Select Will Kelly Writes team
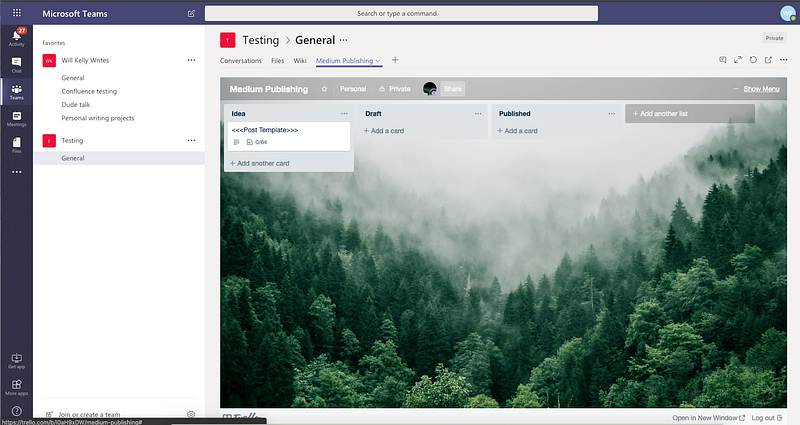 (x=85, y=60)
